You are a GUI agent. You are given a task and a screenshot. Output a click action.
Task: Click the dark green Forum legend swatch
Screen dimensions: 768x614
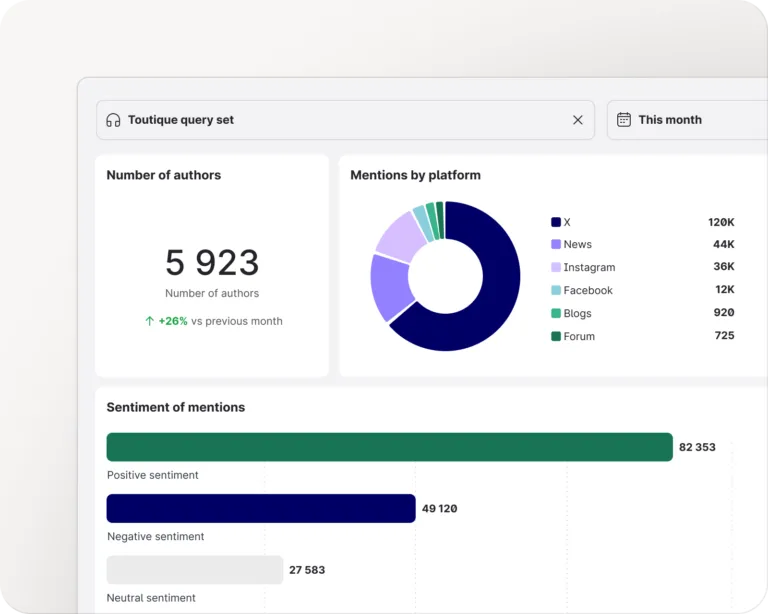point(555,336)
